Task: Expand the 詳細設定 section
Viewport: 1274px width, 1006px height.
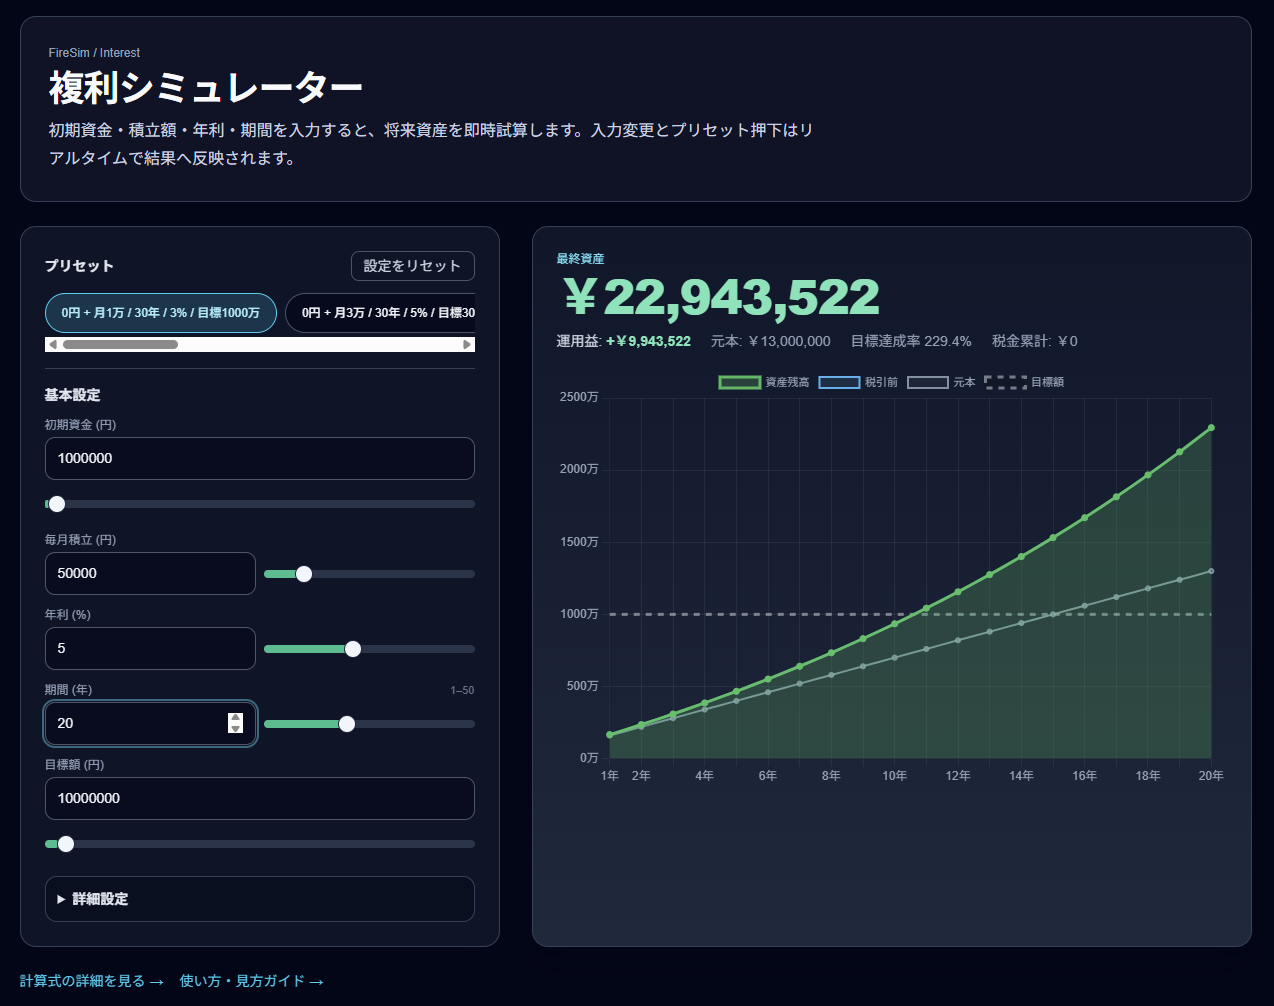Action: 100,899
